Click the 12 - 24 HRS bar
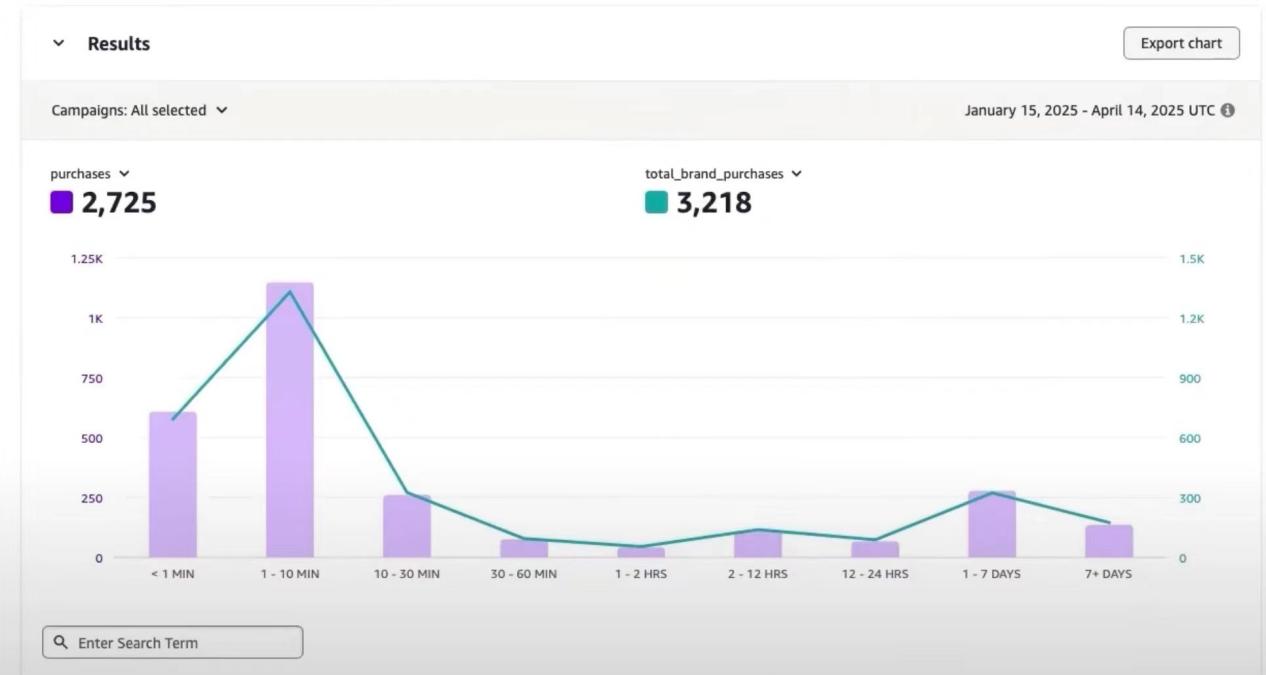Viewport: 1266px width, 675px height. tap(875, 550)
